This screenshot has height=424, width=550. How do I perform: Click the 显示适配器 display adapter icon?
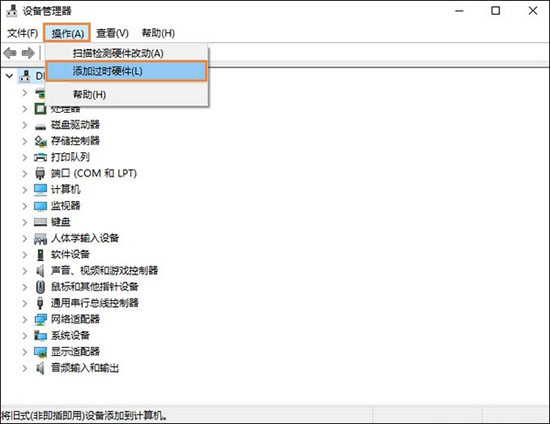pyautogui.click(x=40, y=352)
